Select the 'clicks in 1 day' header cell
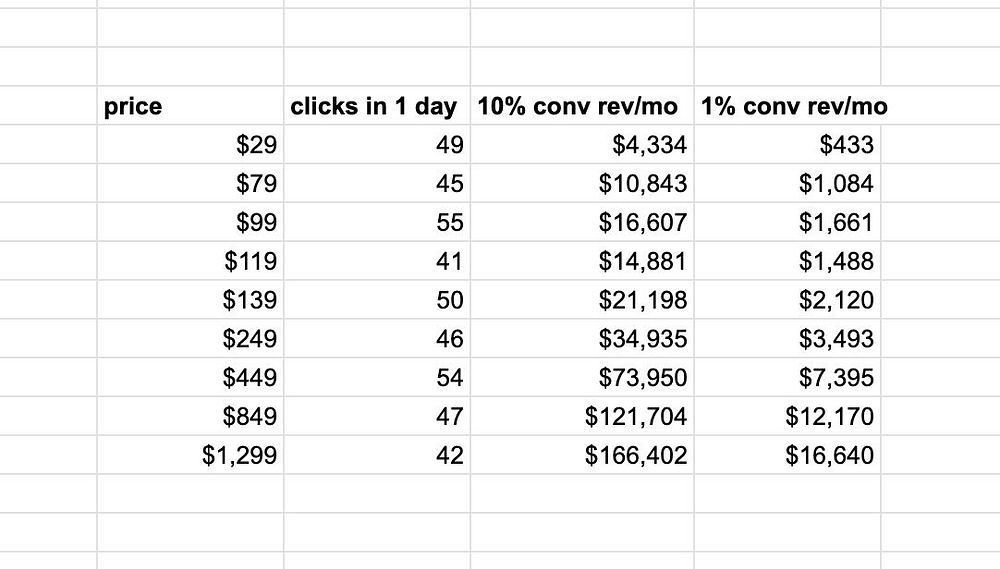Screen dimensions: 1000x569 tap(377, 106)
